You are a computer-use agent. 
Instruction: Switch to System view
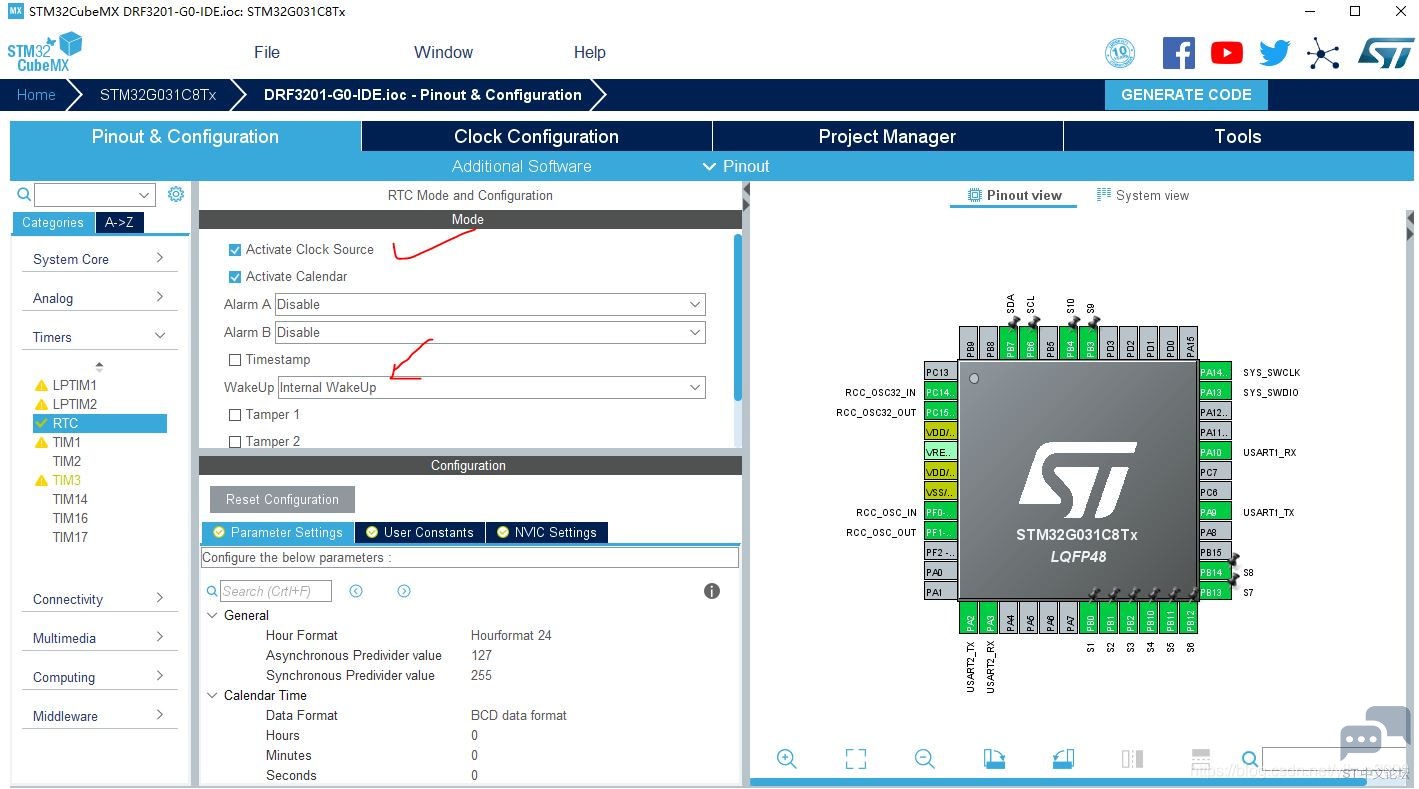(1143, 195)
